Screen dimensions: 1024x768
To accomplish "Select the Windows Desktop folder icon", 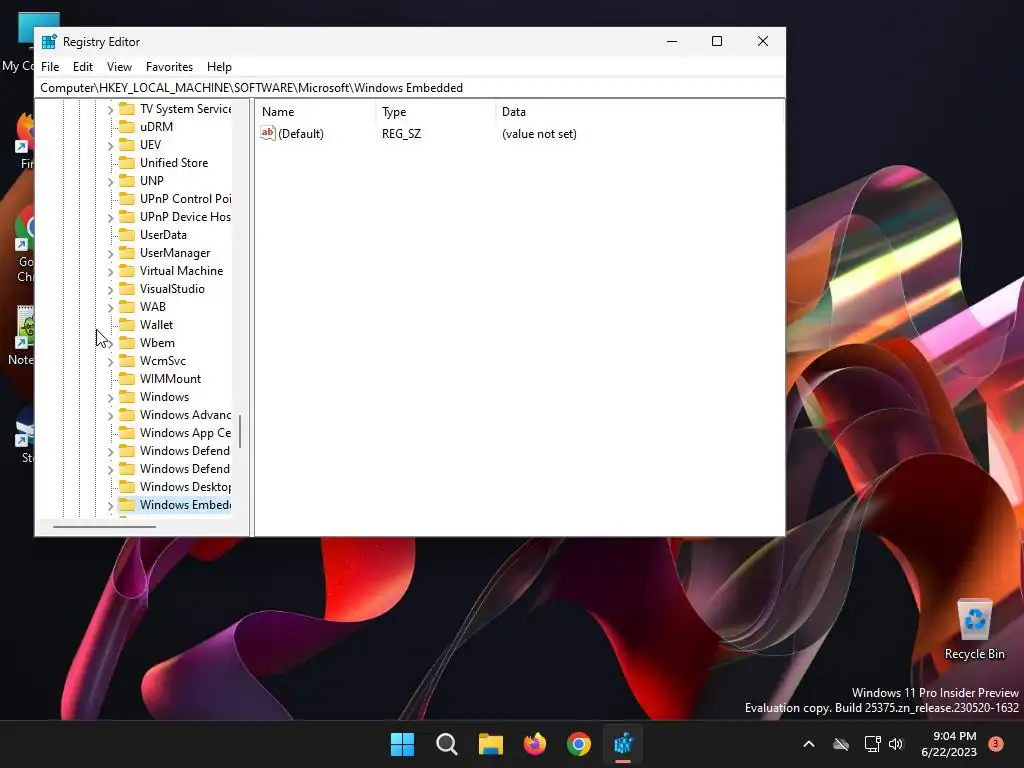I will point(127,487).
